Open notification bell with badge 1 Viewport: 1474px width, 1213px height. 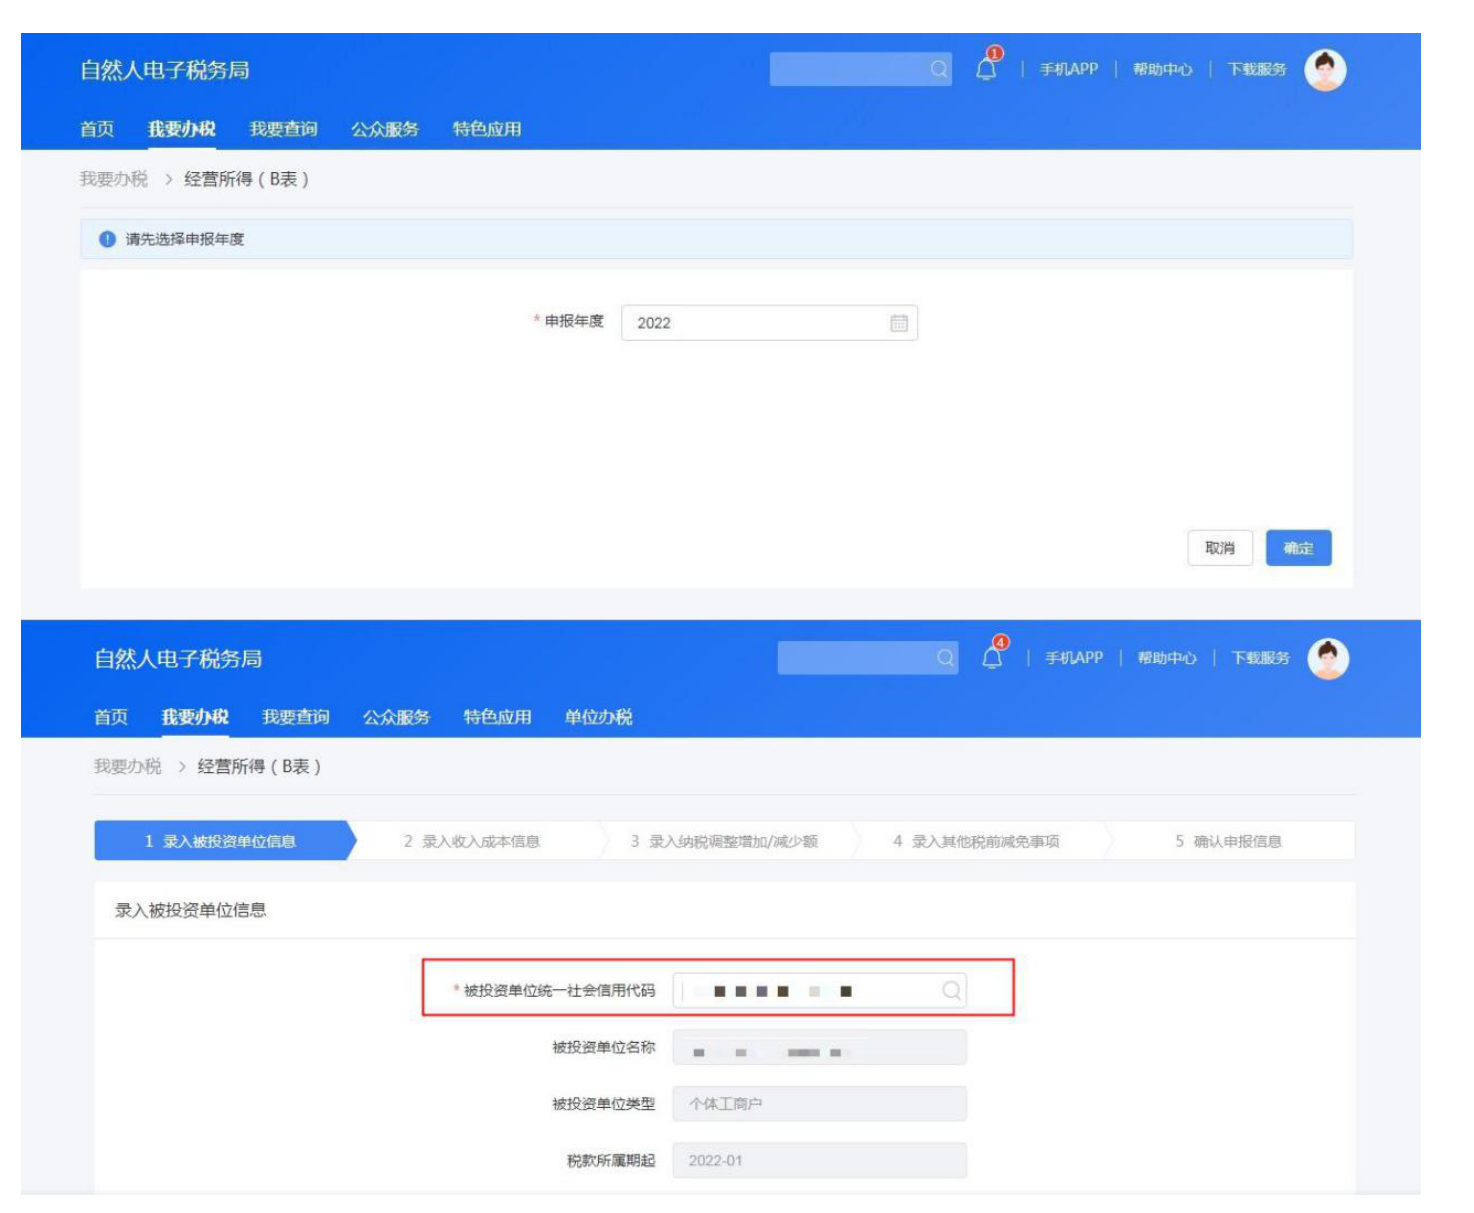[x=988, y=66]
